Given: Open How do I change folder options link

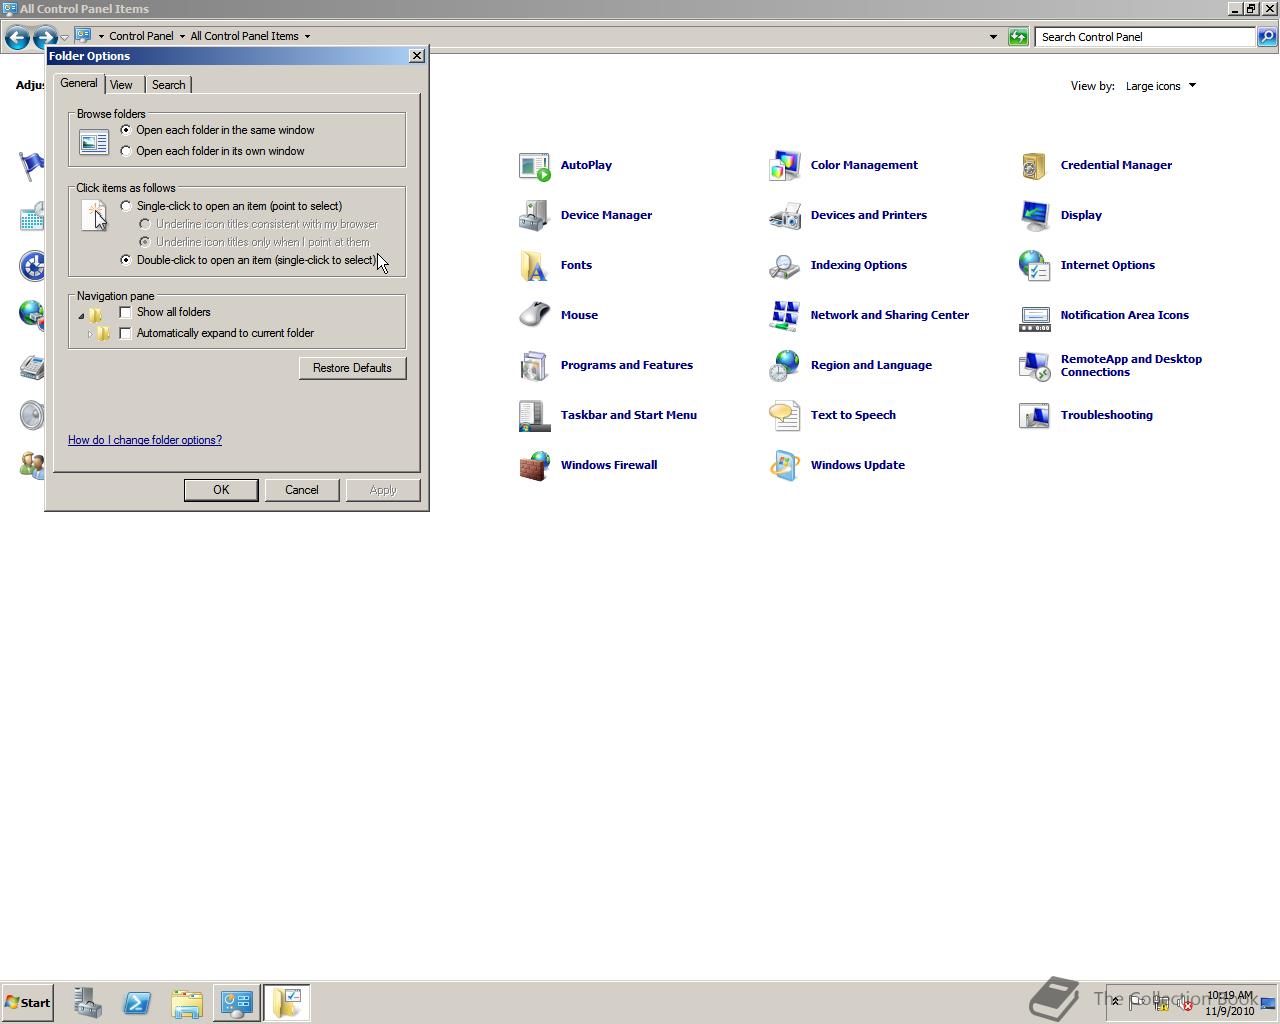Looking at the screenshot, I should pyautogui.click(x=145, y=440).
